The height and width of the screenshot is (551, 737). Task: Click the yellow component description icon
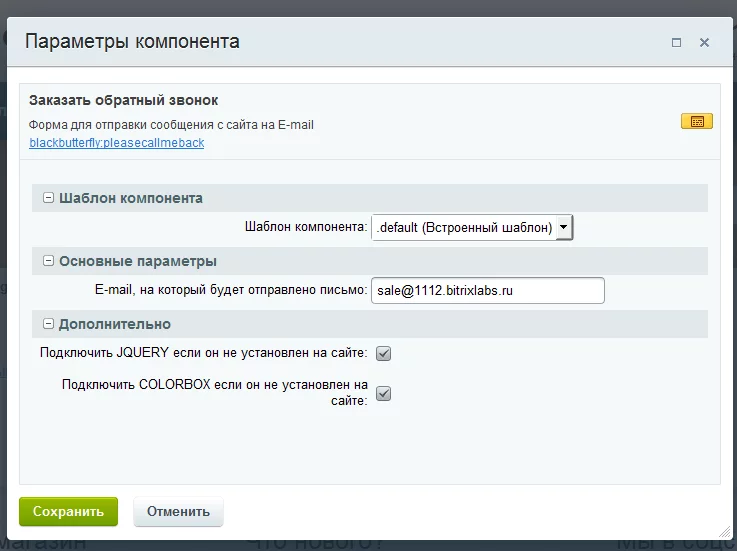(697, 121)
